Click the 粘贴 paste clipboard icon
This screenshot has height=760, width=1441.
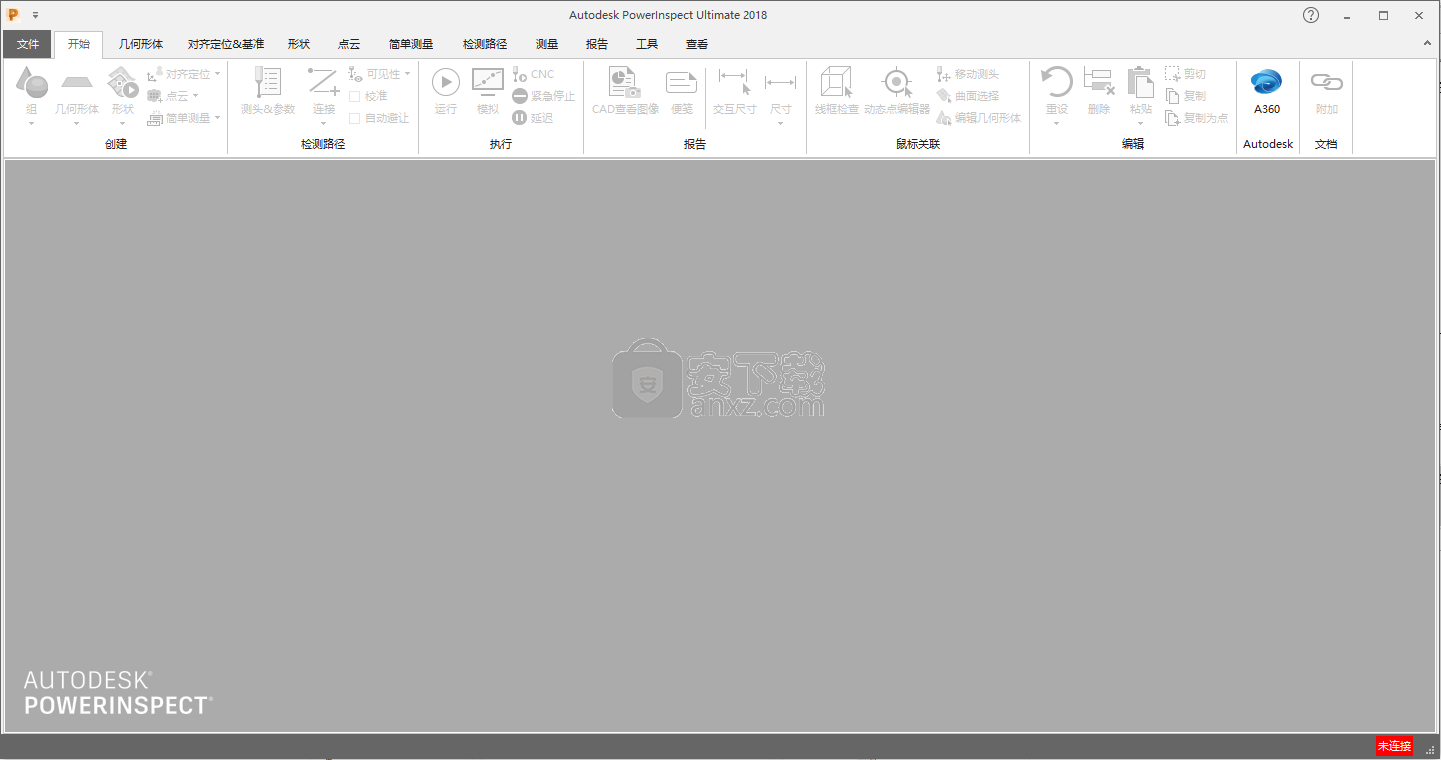pos(1140,82)
